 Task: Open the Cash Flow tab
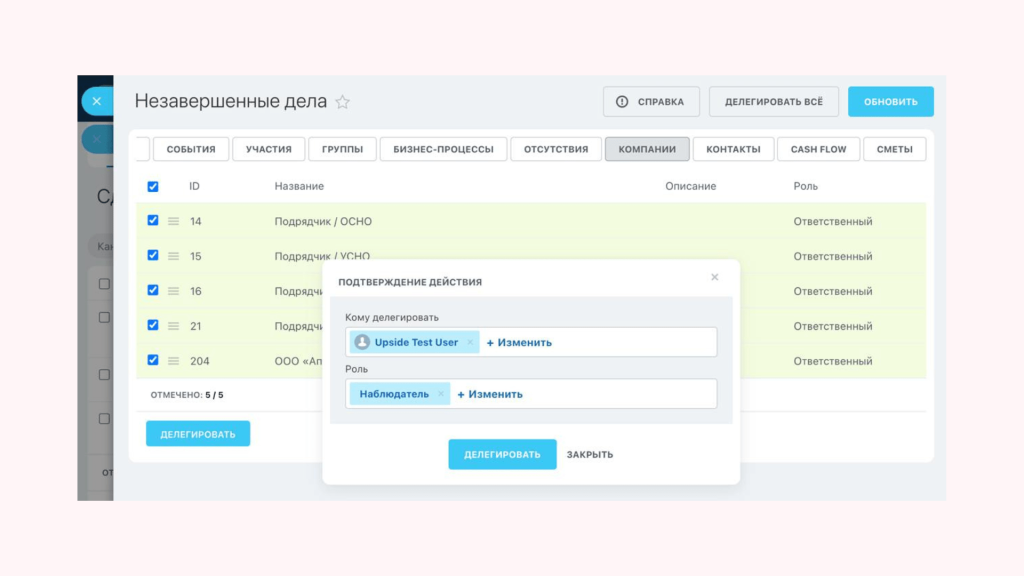click(x=818, y=149)
